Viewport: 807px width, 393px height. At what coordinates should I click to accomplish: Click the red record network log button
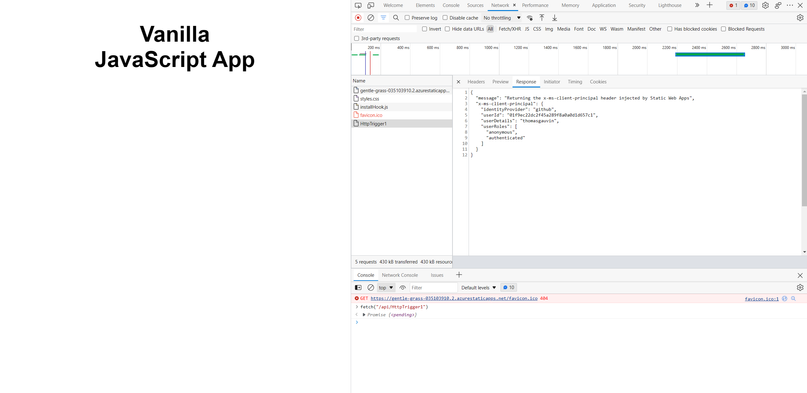pos(358,17)
